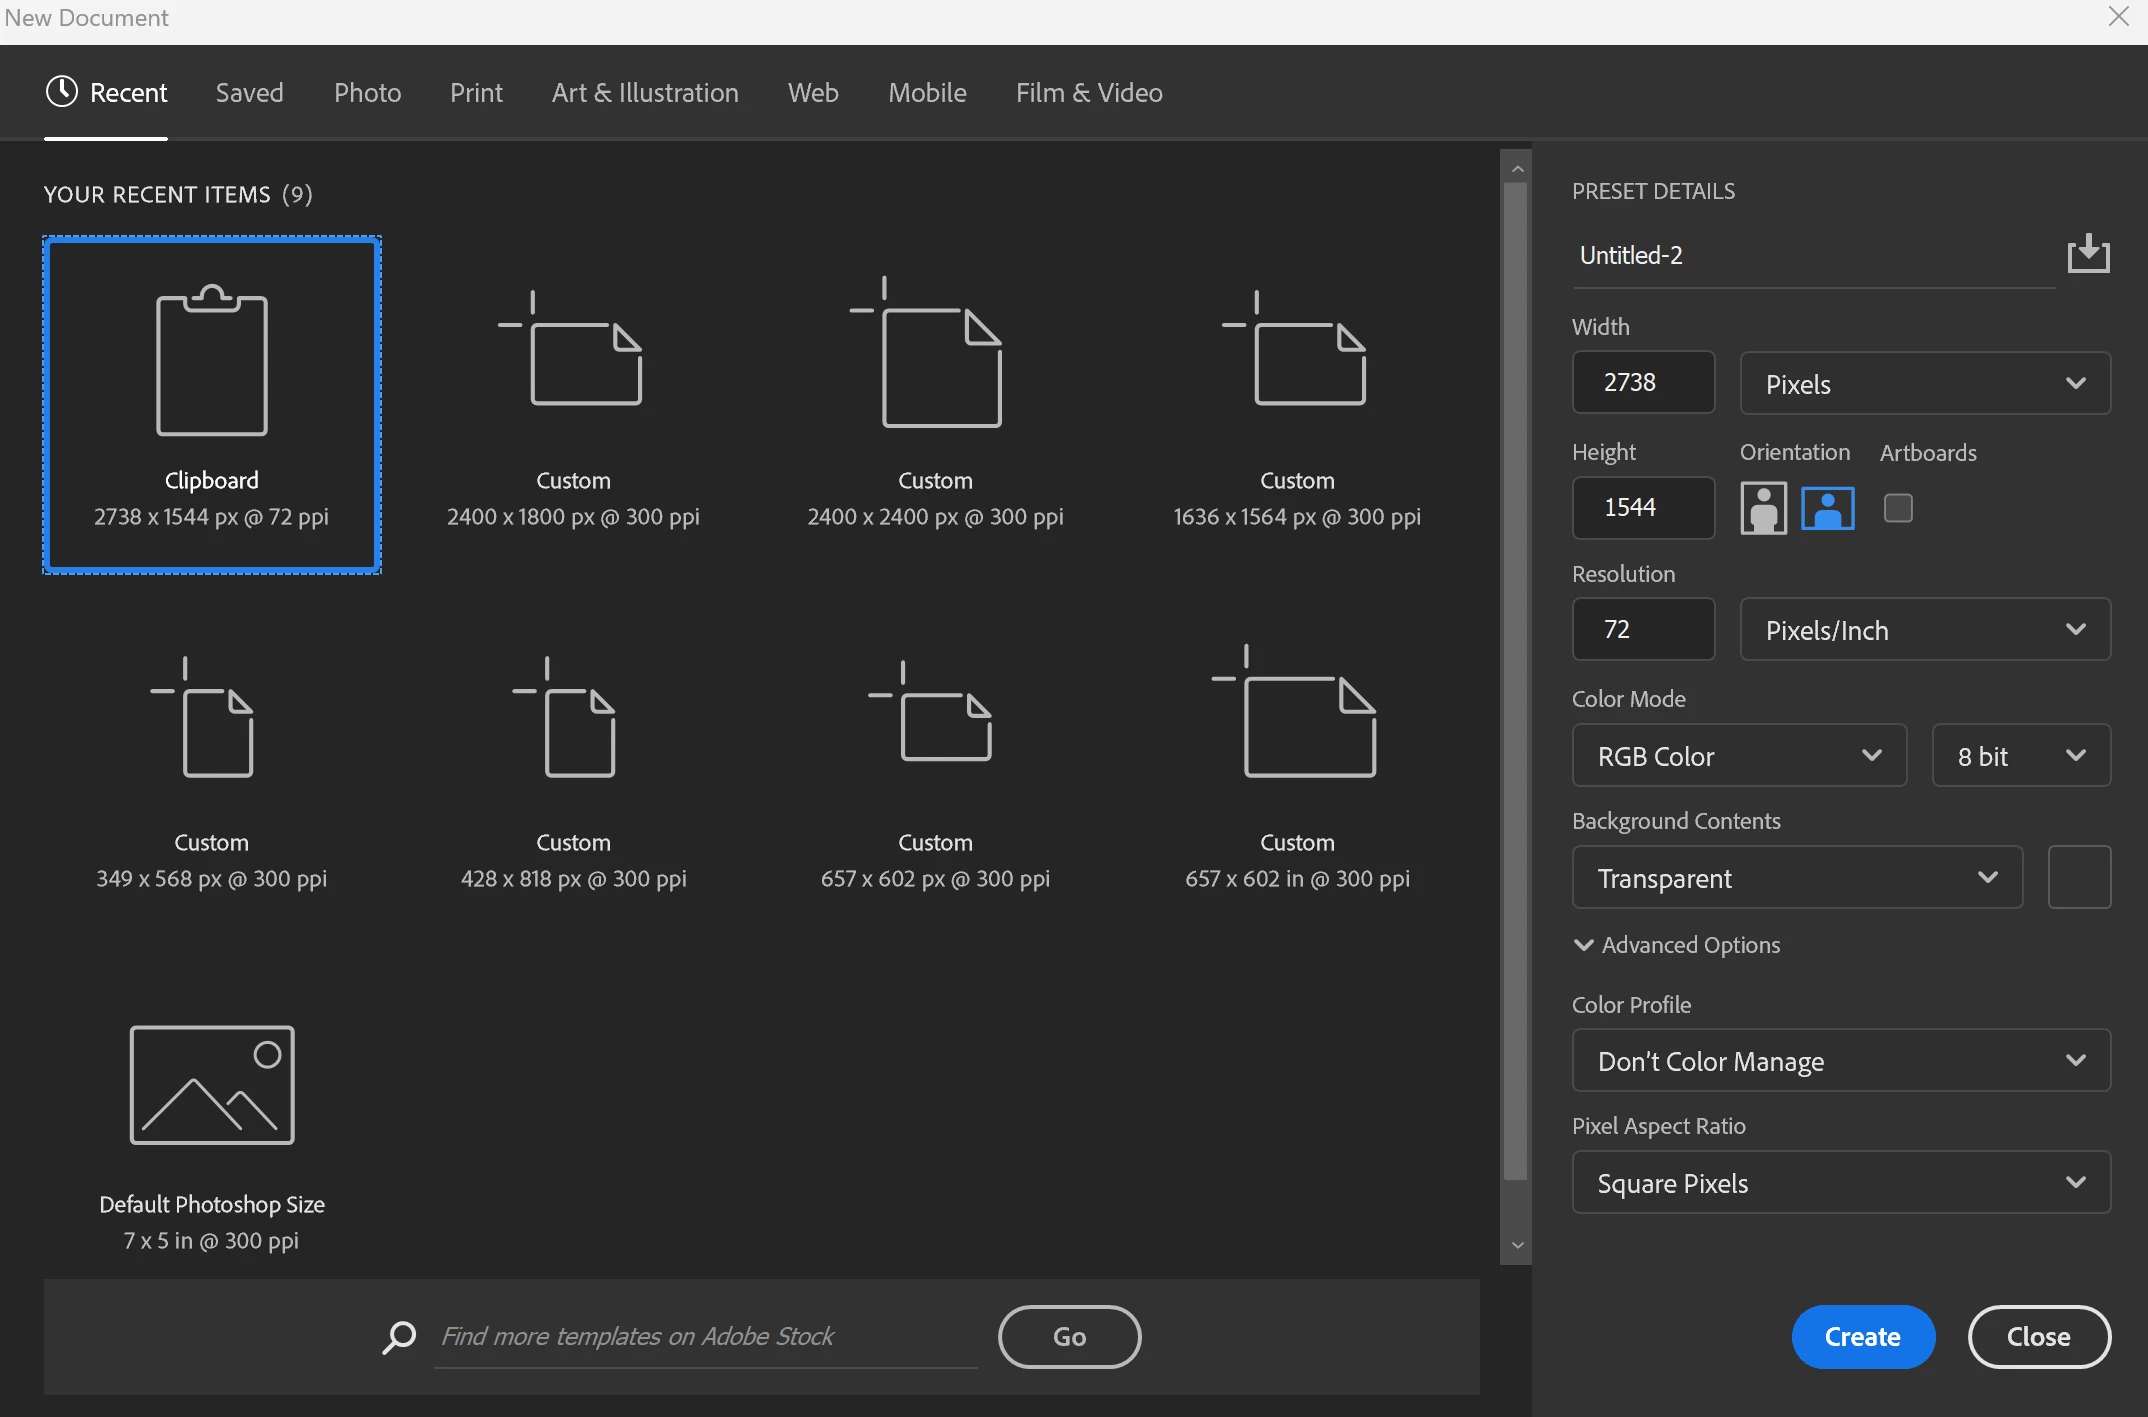
Task: Switch to the Art & Illustration tab
Action: (645, 93)
